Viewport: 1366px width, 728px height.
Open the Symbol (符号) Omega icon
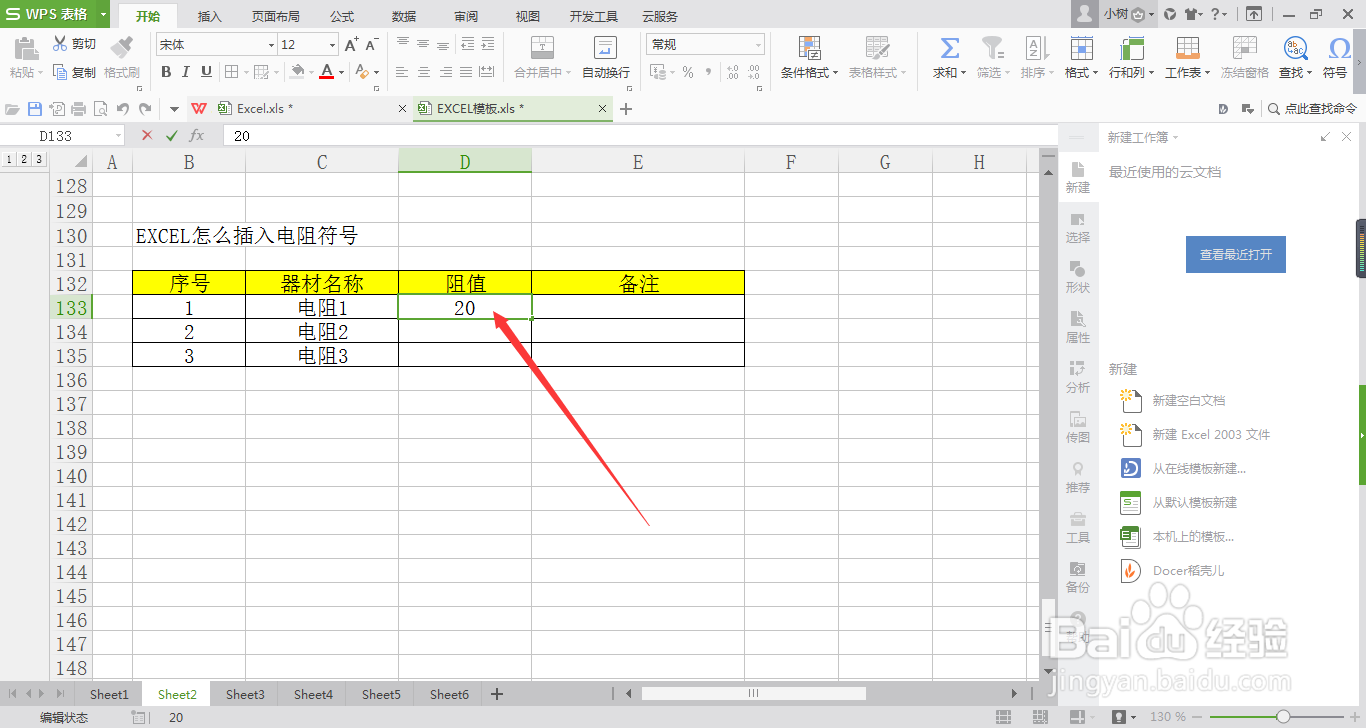1338,48
